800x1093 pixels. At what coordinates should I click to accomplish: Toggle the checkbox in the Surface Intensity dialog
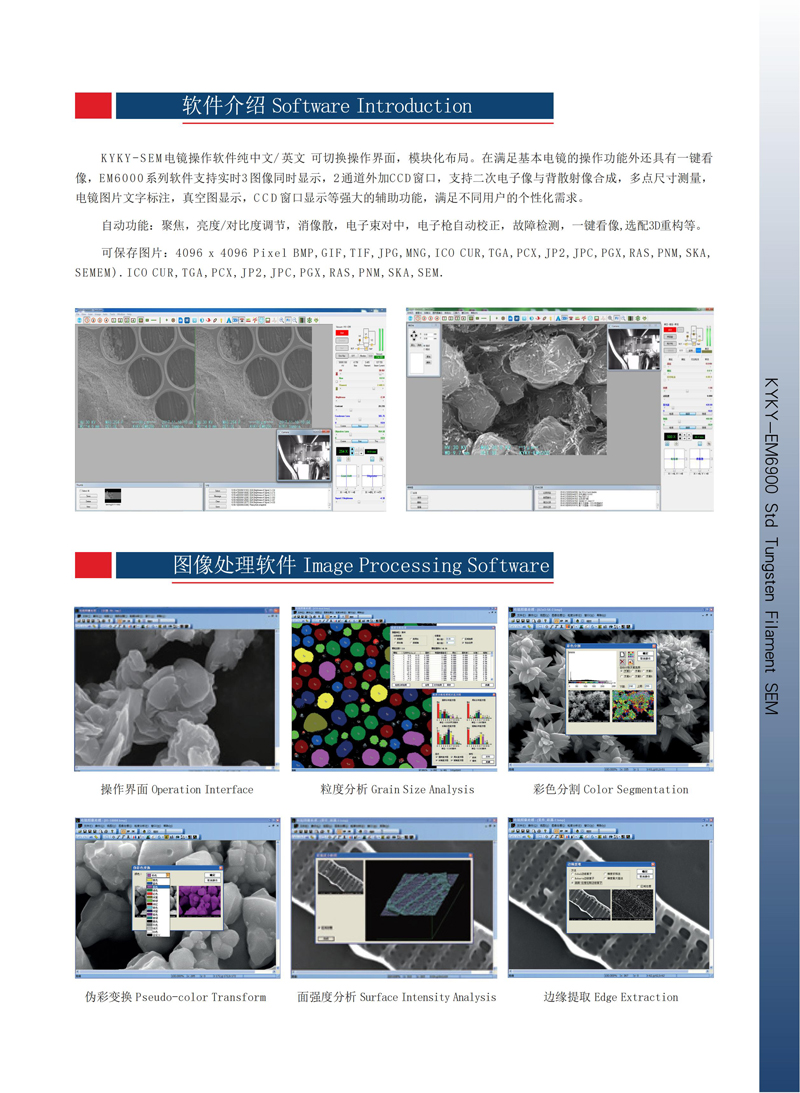click(x=320, y=928)
